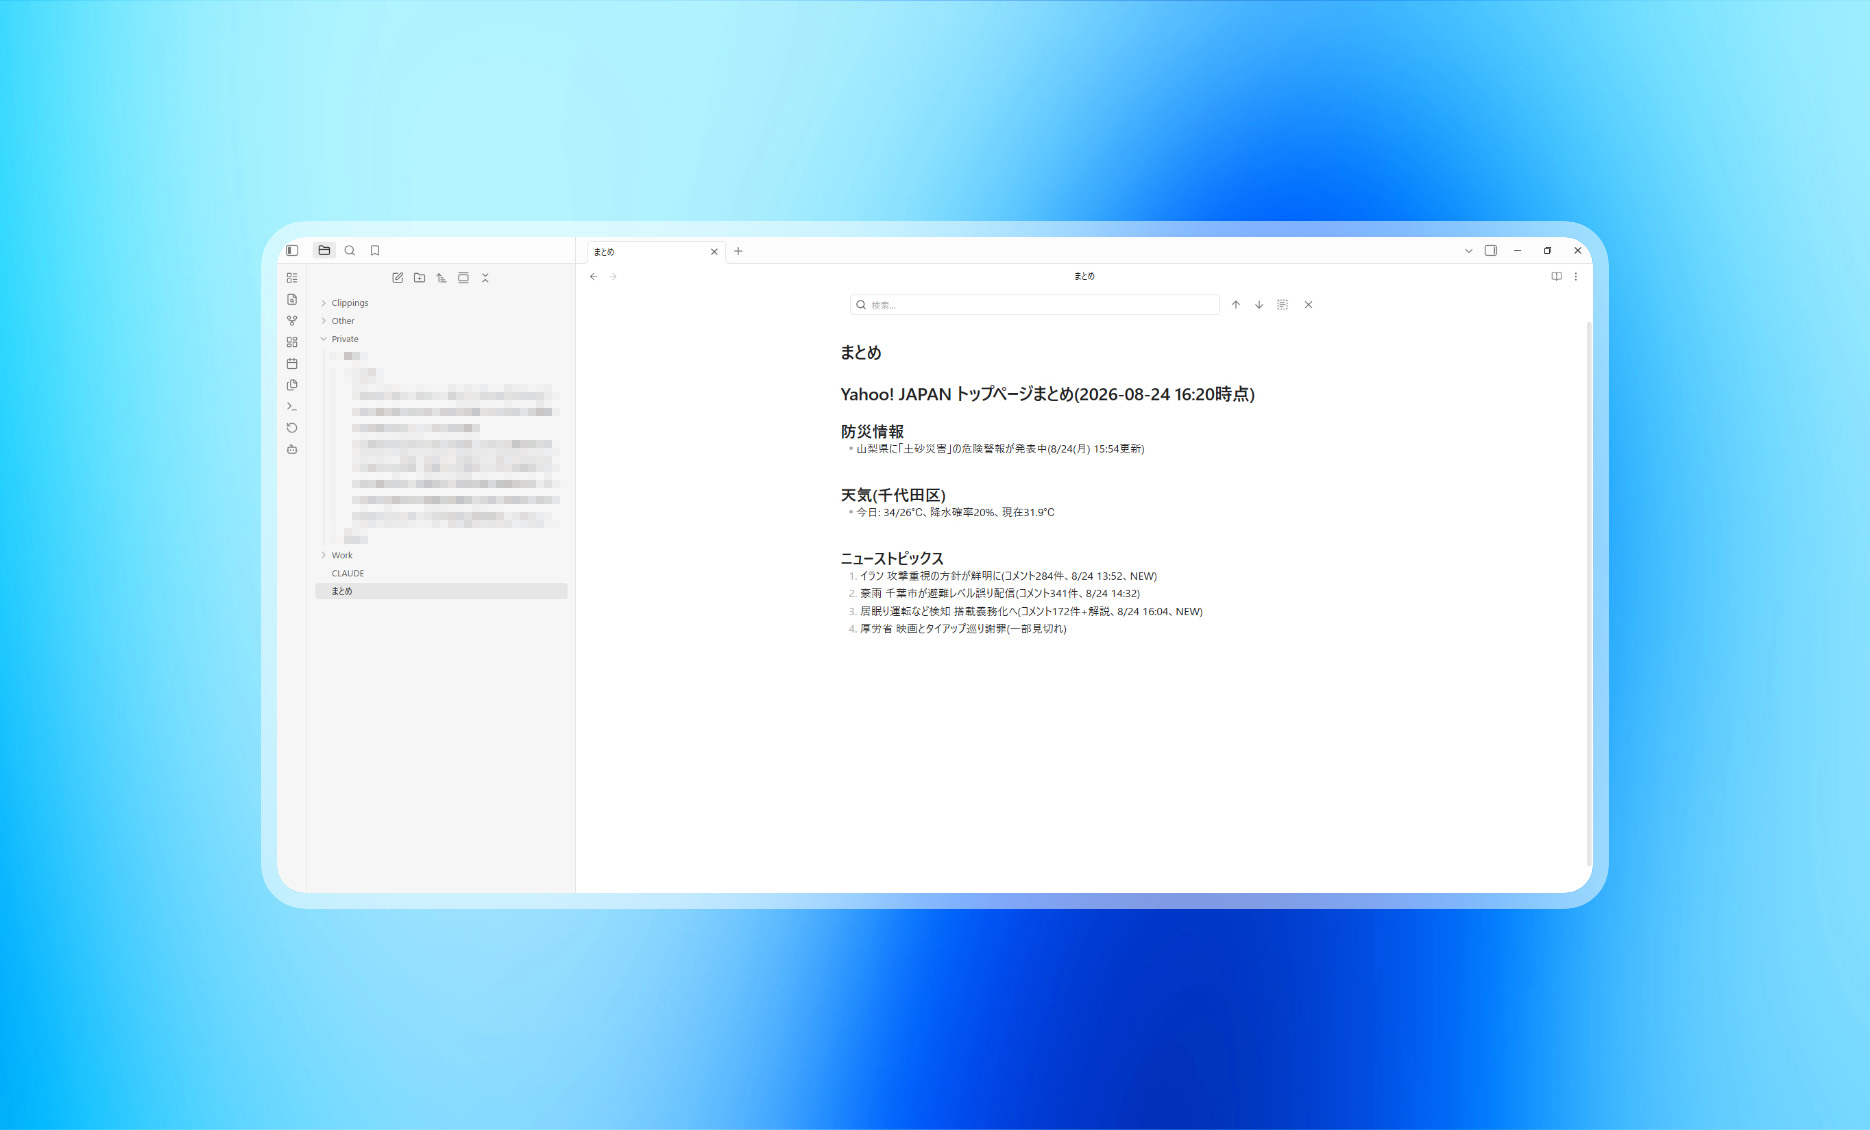Close the まとめ tab
This screenshot has height=1130, width=1870.
coord(714,252)
